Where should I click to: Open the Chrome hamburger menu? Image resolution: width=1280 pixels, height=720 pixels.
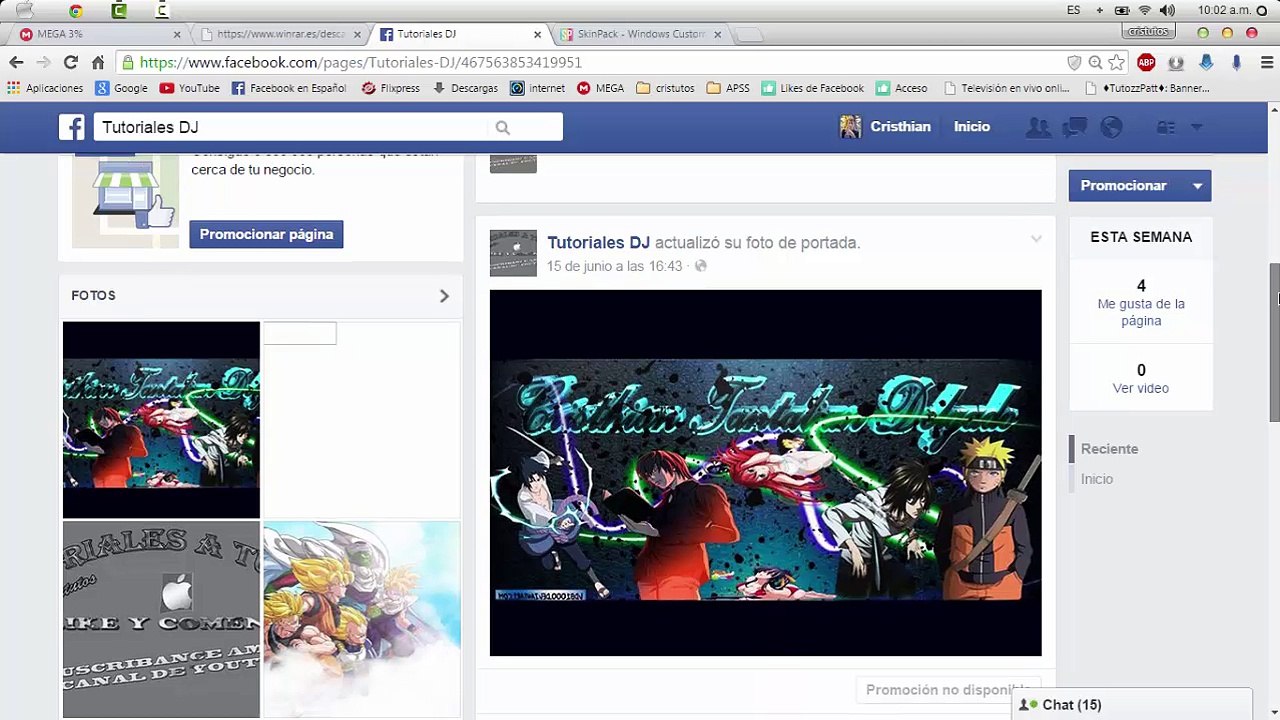pyautogui.click(x=1267, y=62)
